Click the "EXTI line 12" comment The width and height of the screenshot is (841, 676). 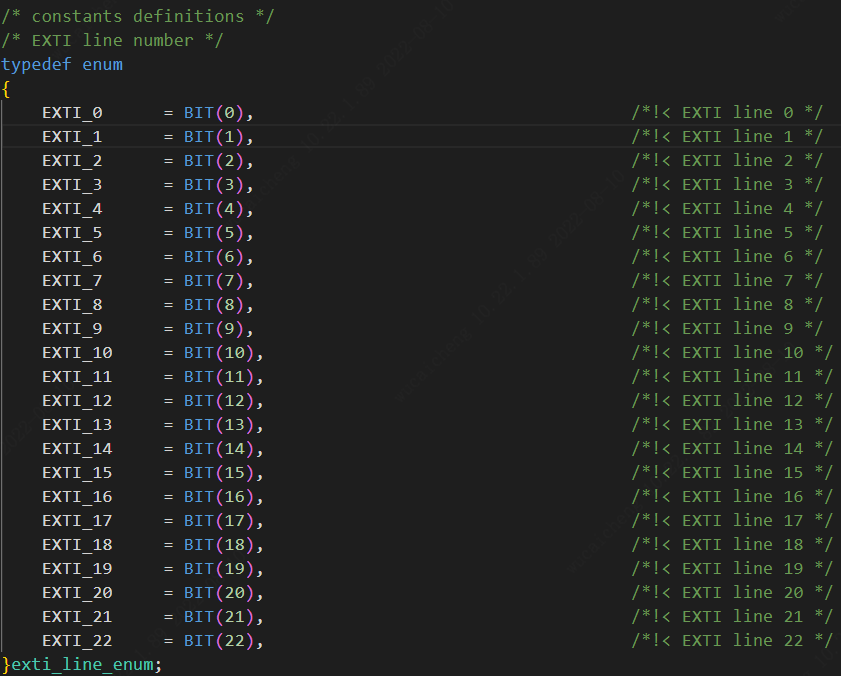tap(732, 400)
